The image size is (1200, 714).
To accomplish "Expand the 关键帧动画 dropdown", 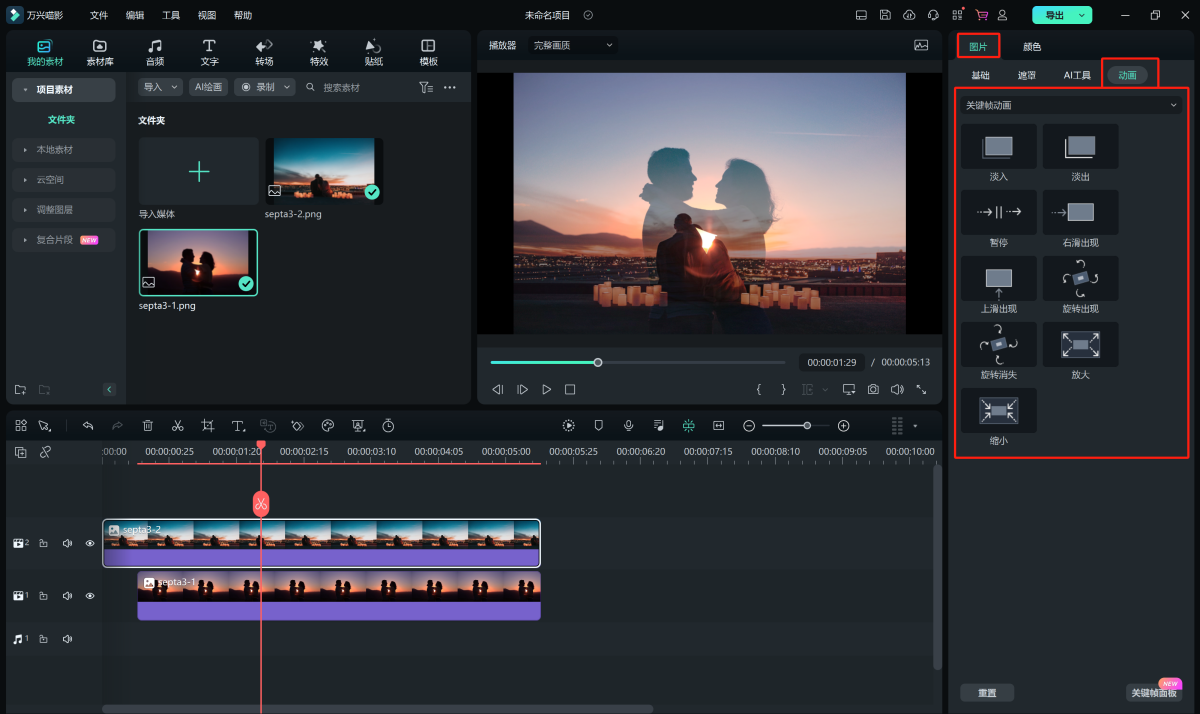I will (1071, 105).
